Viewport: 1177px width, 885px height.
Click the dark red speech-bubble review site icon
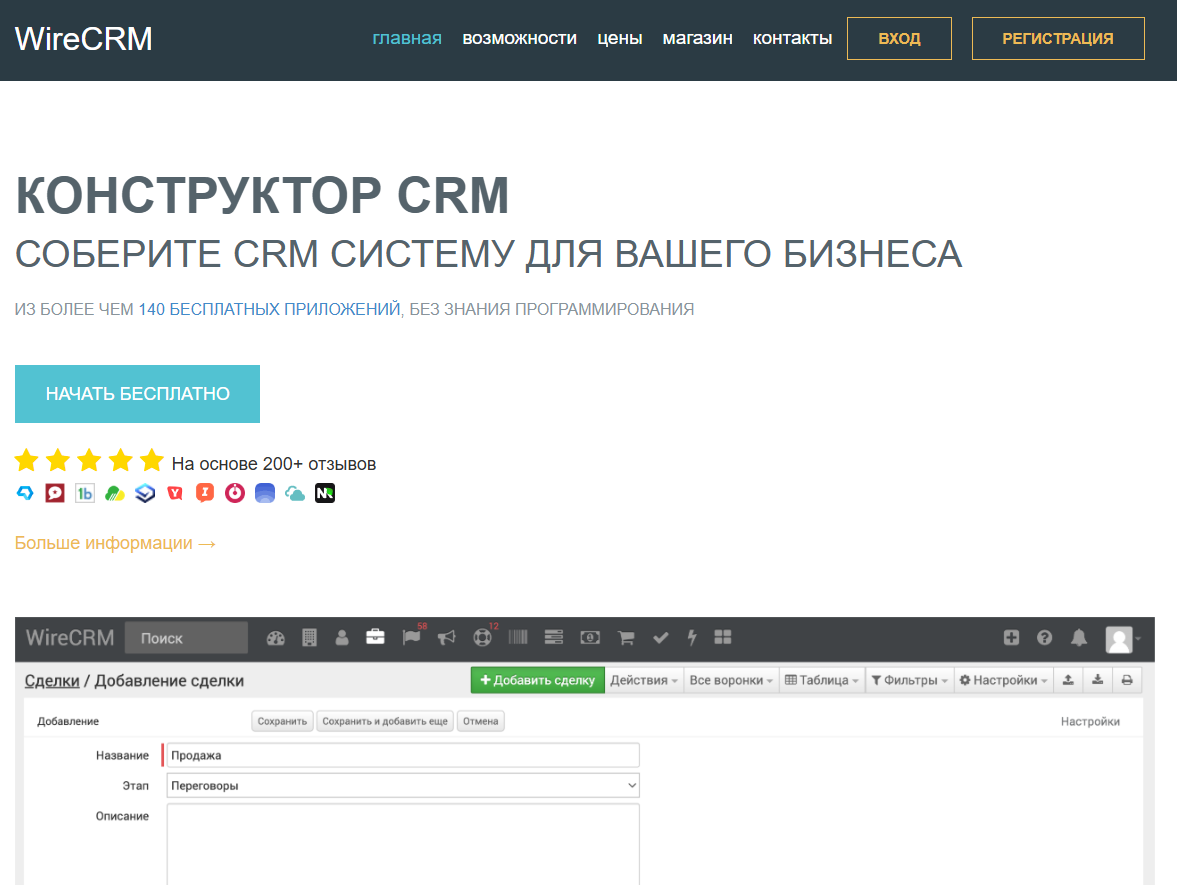coord(55,493)
